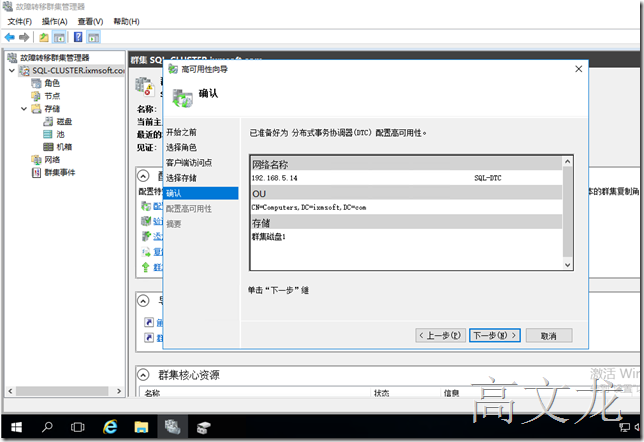The image size is (644, 442).
Task: Select 客户端访问点 wizard step
Action: tap(189, 163)
